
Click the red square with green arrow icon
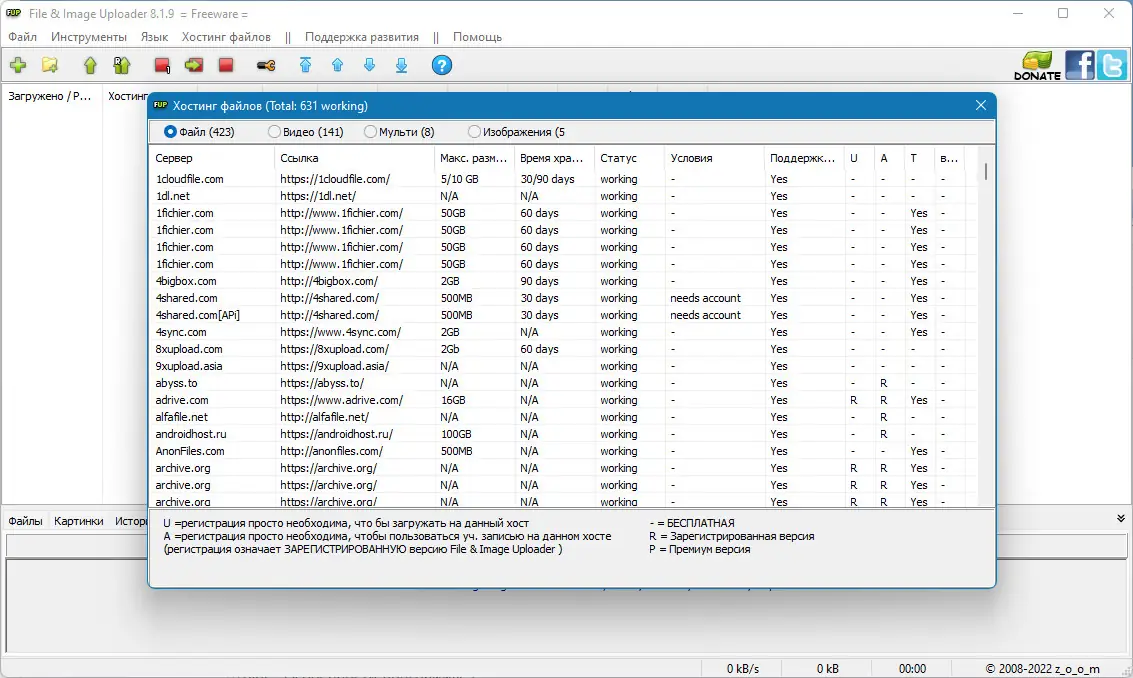194,65
